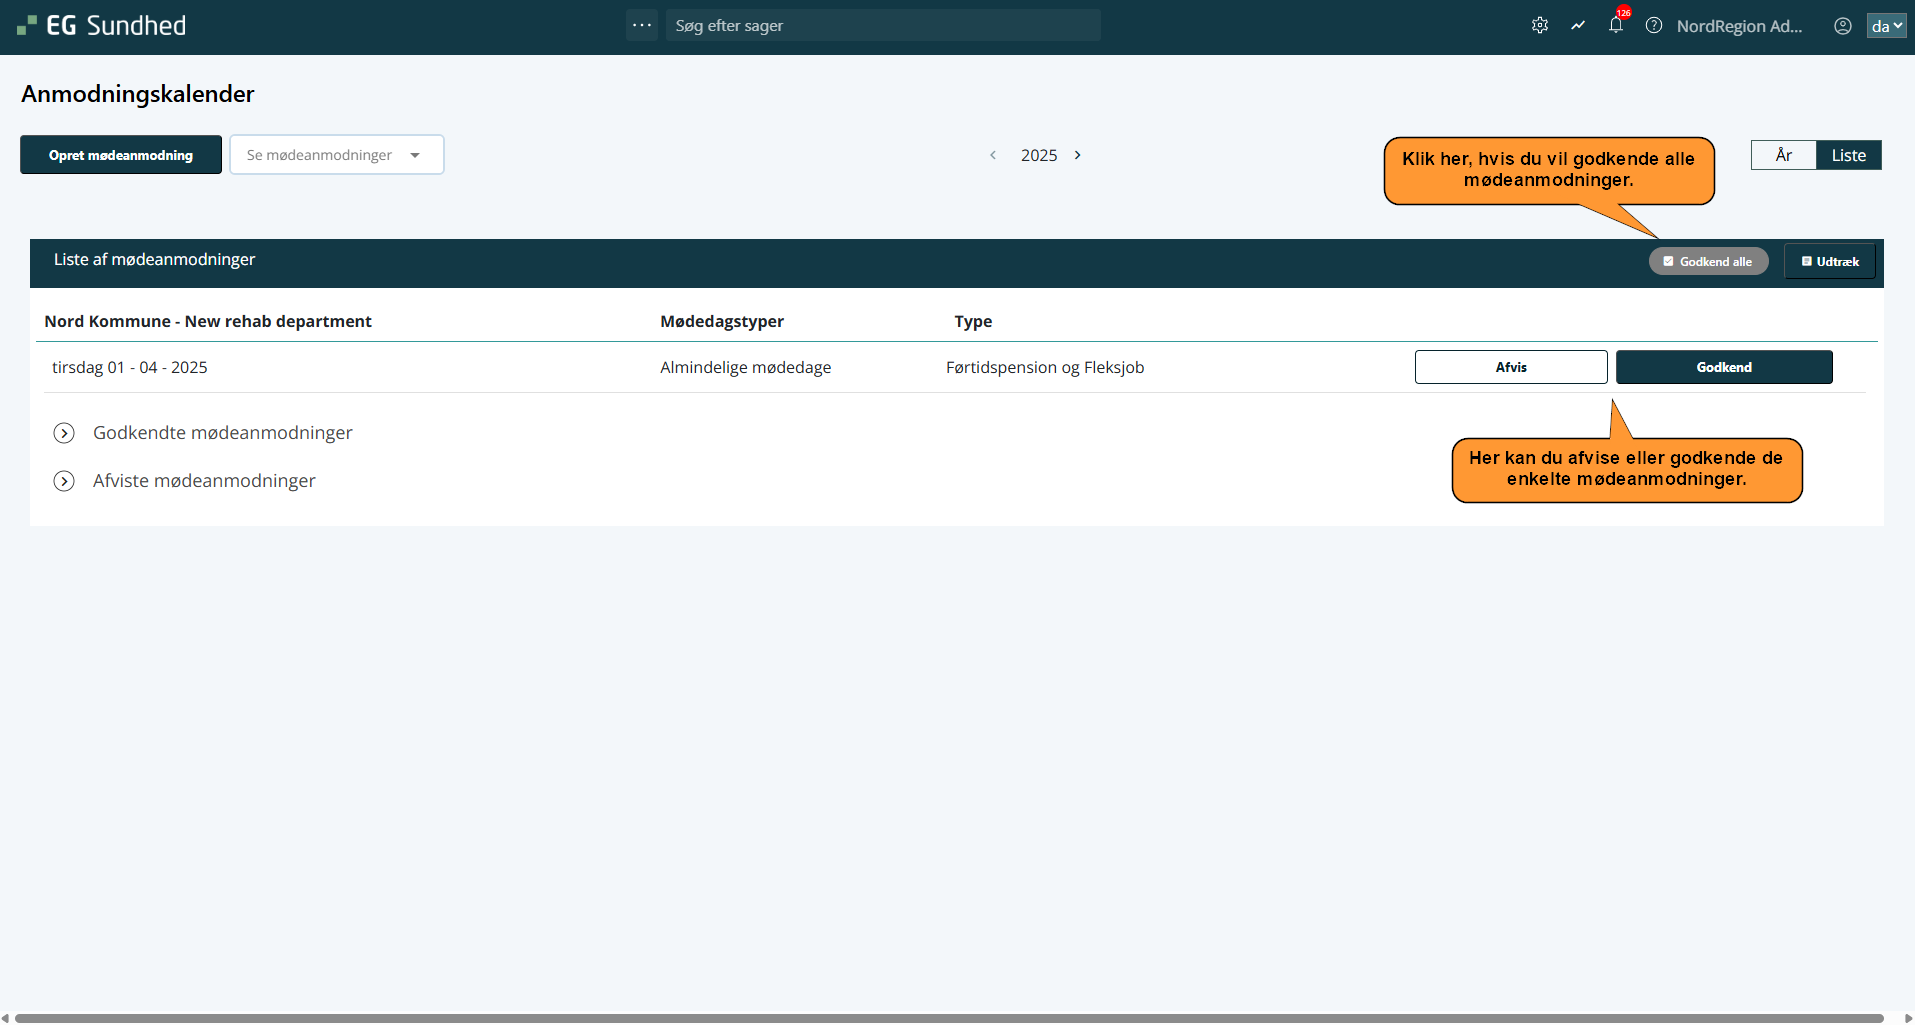Viewport: 1915px width, 1025px height.
Task: Open the three-dots menu beside search
Action: click(x=642, y=25)
